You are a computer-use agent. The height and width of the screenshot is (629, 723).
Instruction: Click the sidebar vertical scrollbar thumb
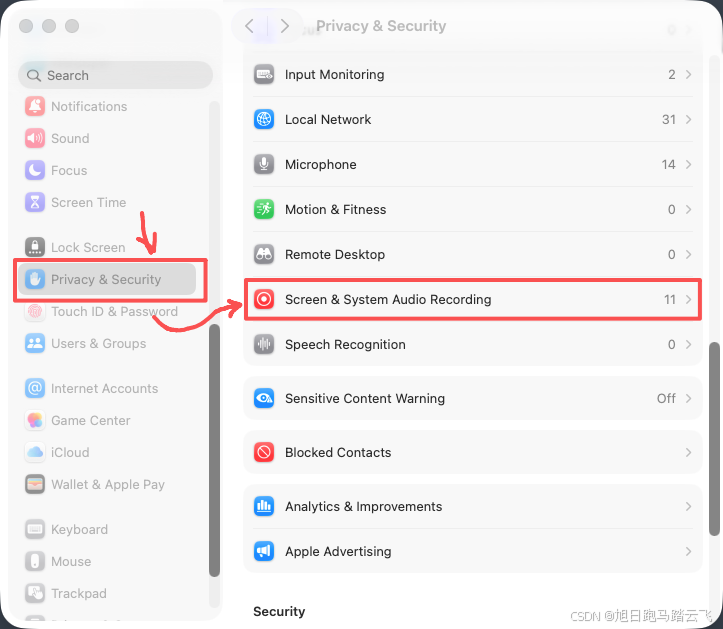[214, 451]
